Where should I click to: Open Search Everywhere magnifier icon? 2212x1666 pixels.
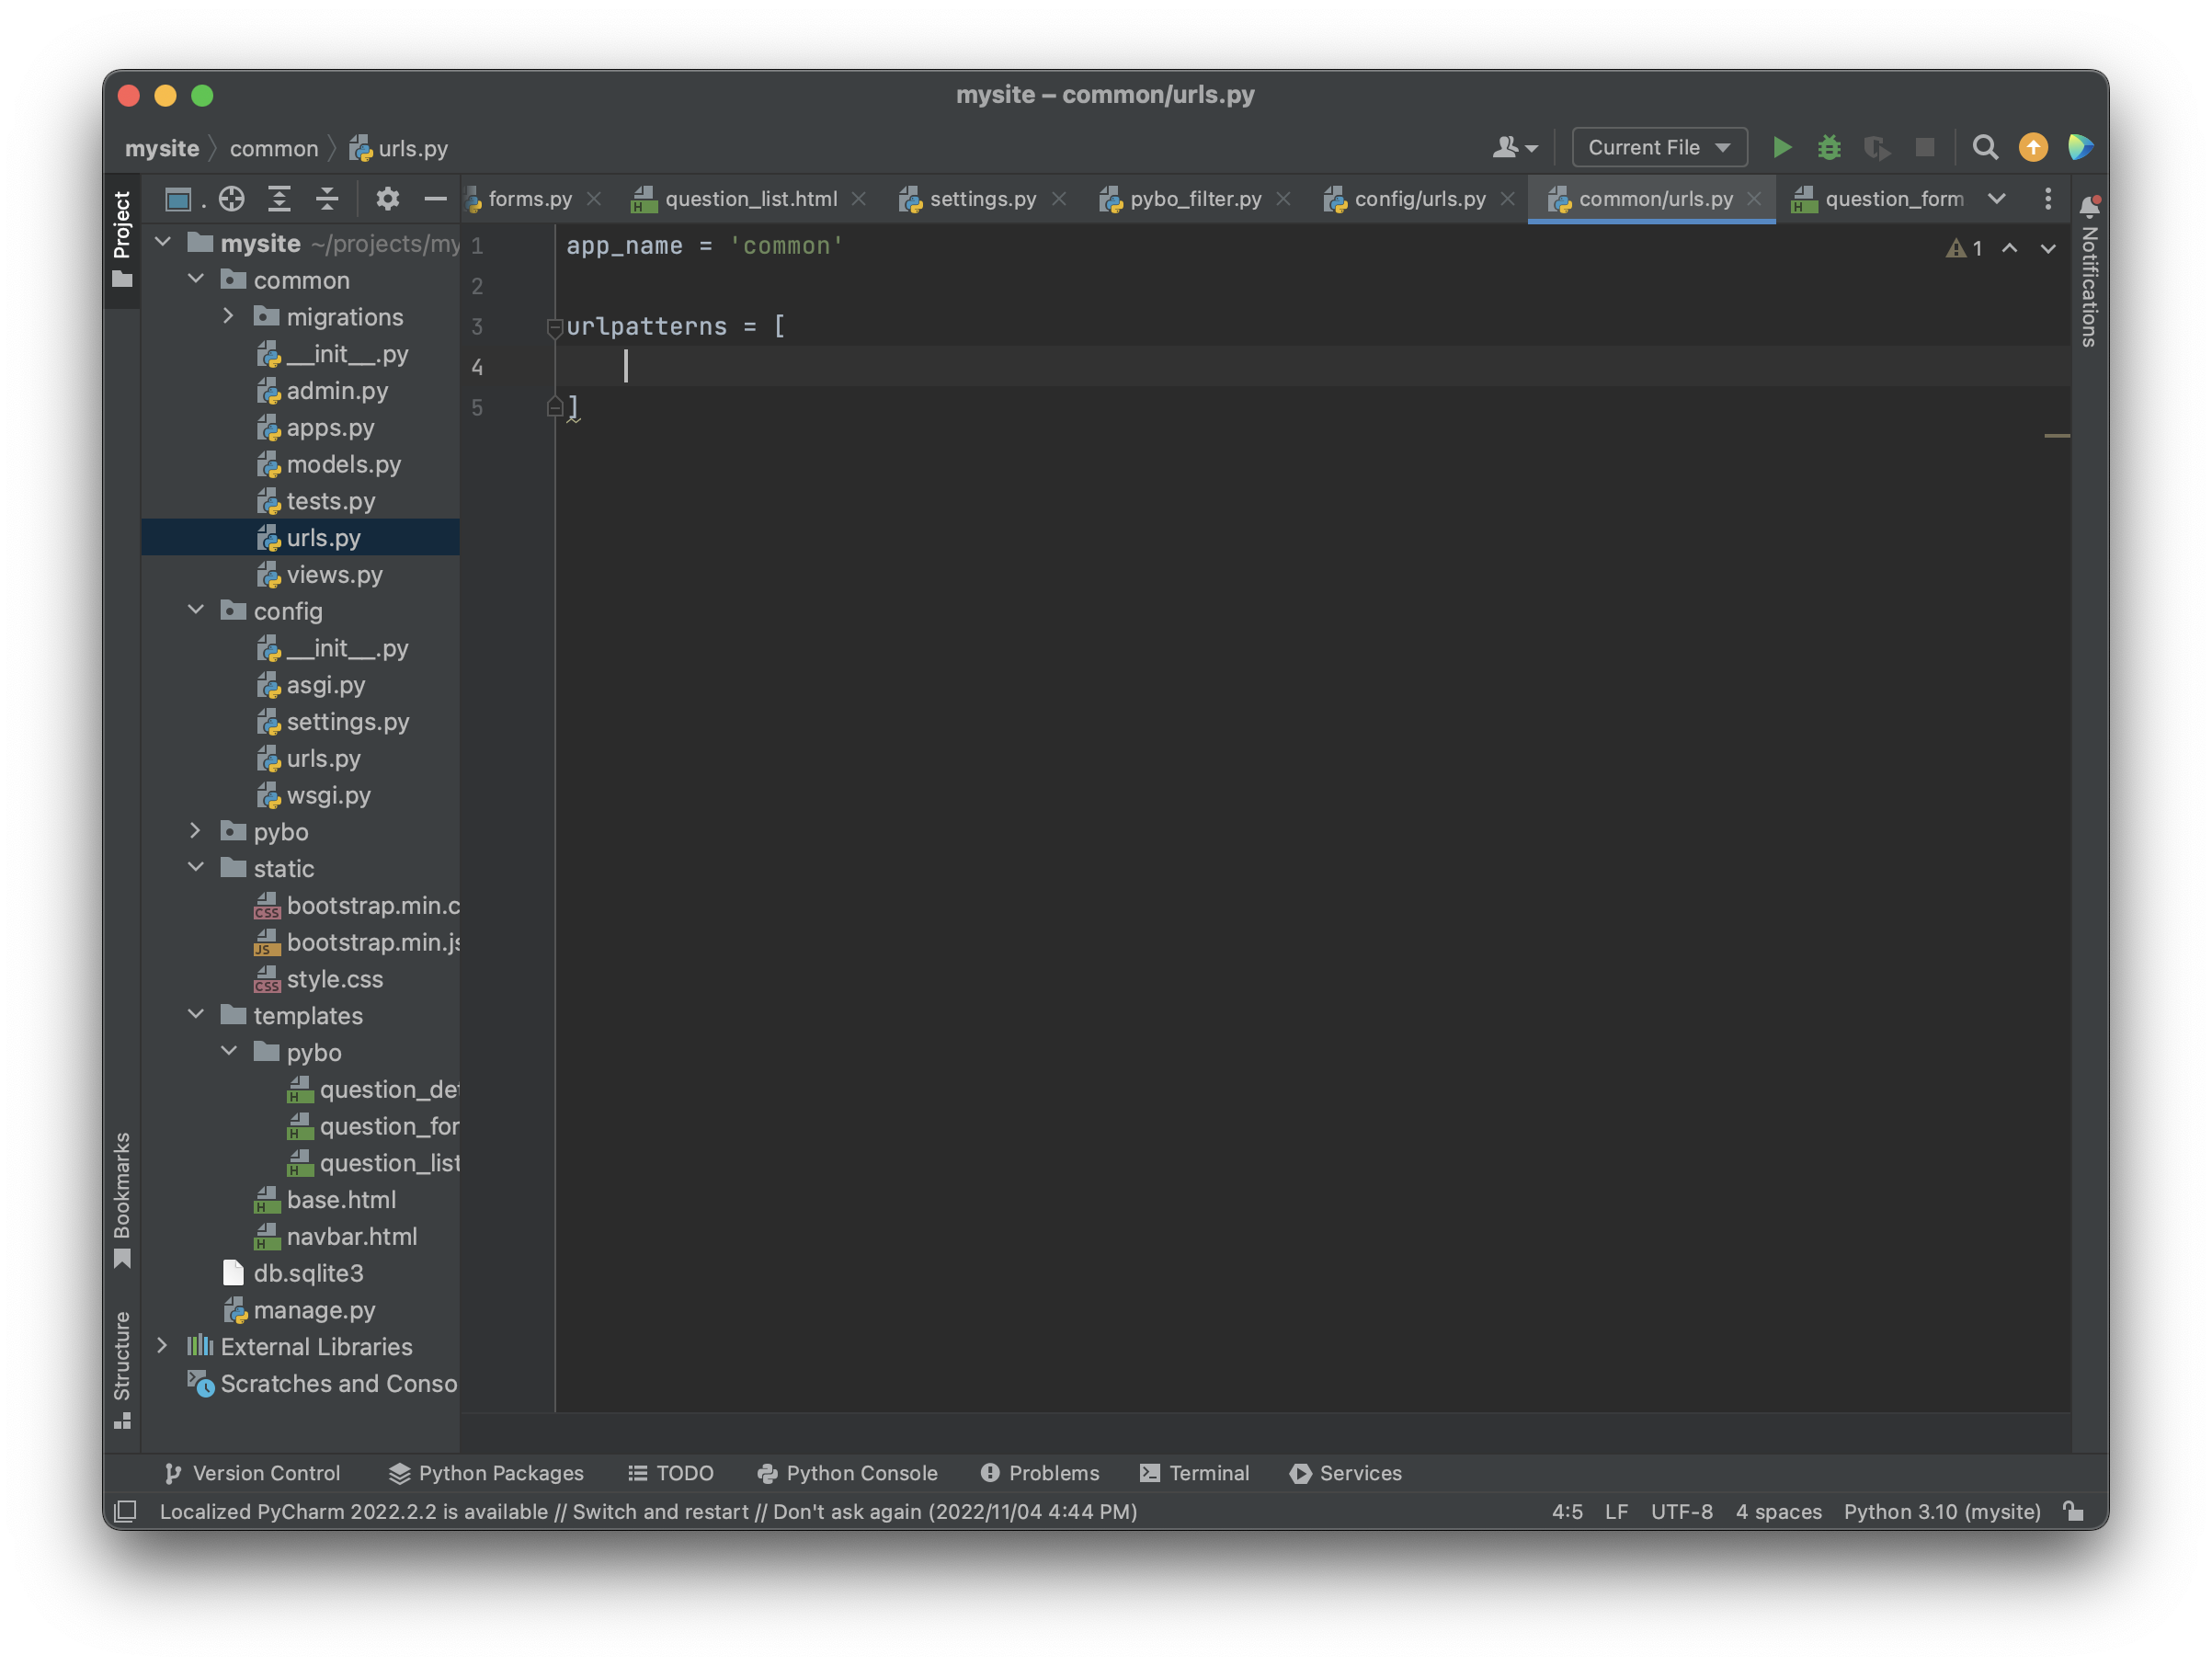(x=1985, y=148)
